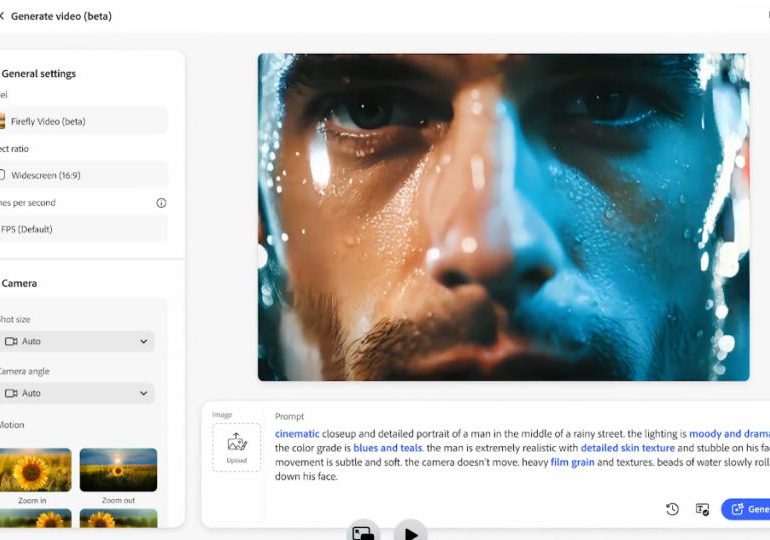
Task: Click into the Prompt text field
Action: coord(522,455)
